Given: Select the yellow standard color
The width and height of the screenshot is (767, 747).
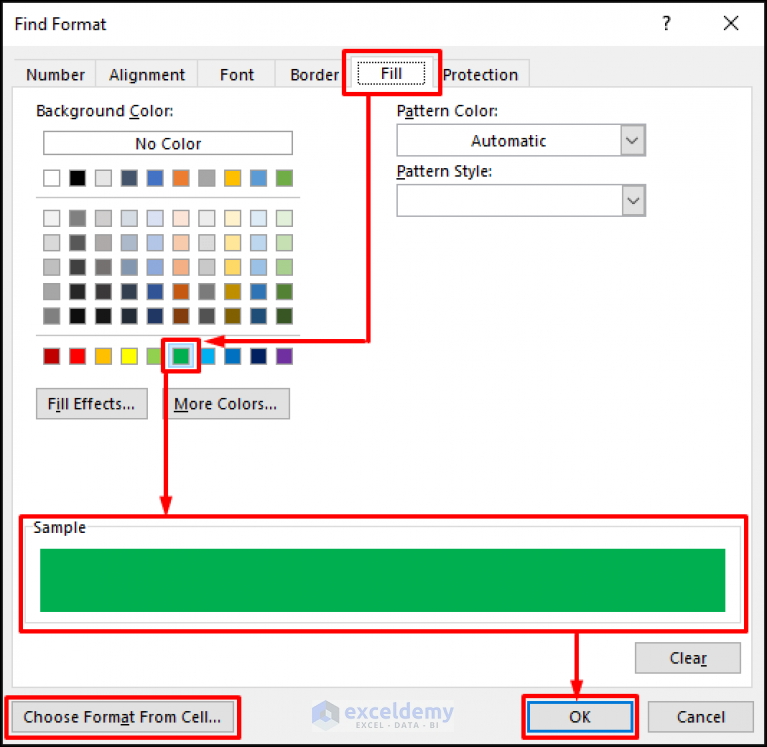Looking at the screenshot, I should coord(129,356).
